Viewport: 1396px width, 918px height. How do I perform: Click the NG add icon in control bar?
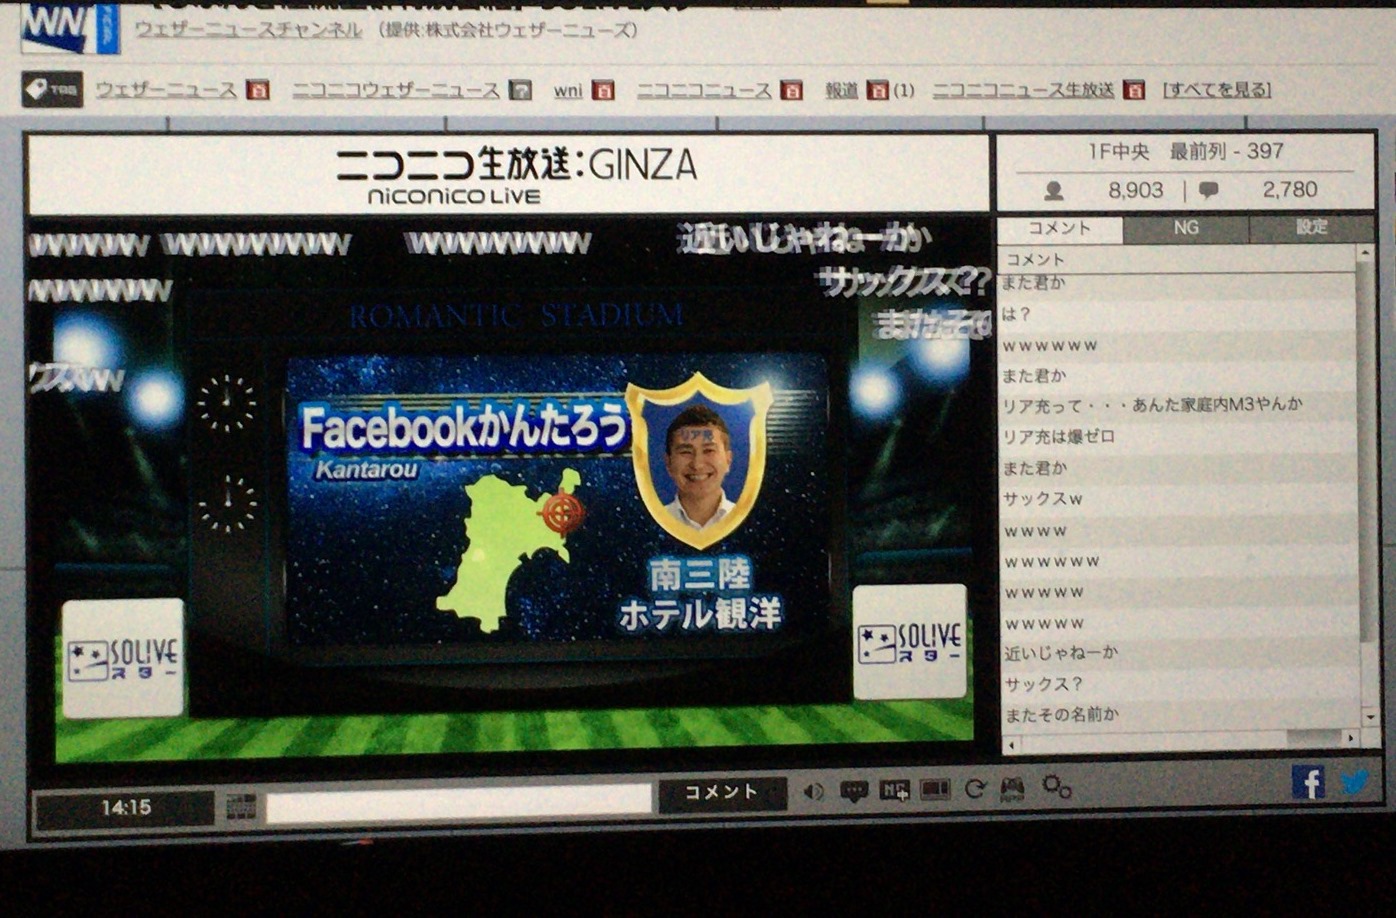894,791
